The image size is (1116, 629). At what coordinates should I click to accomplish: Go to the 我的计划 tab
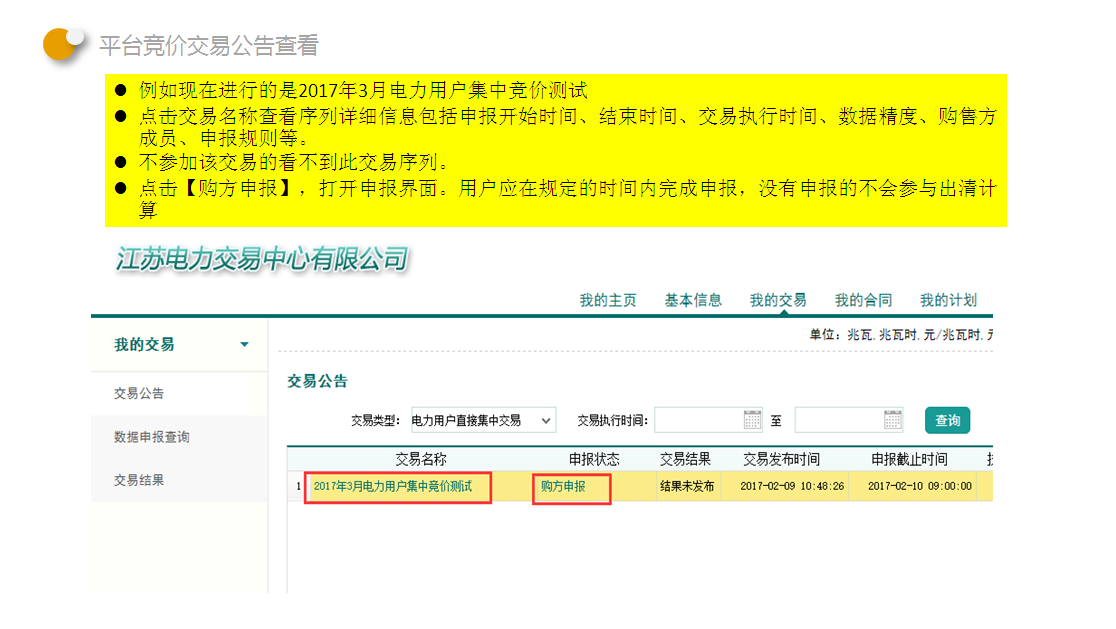tap(948, 300)
